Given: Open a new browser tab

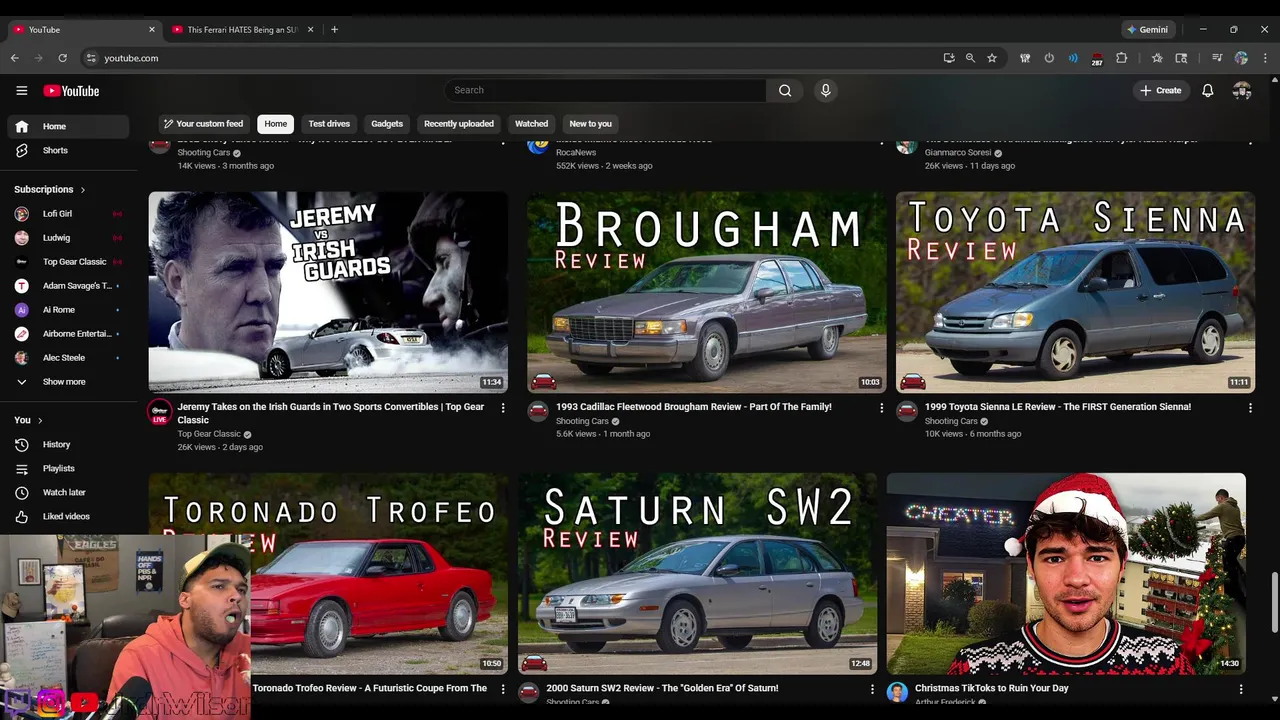Looking at the screenshot, I should (334, 30).
